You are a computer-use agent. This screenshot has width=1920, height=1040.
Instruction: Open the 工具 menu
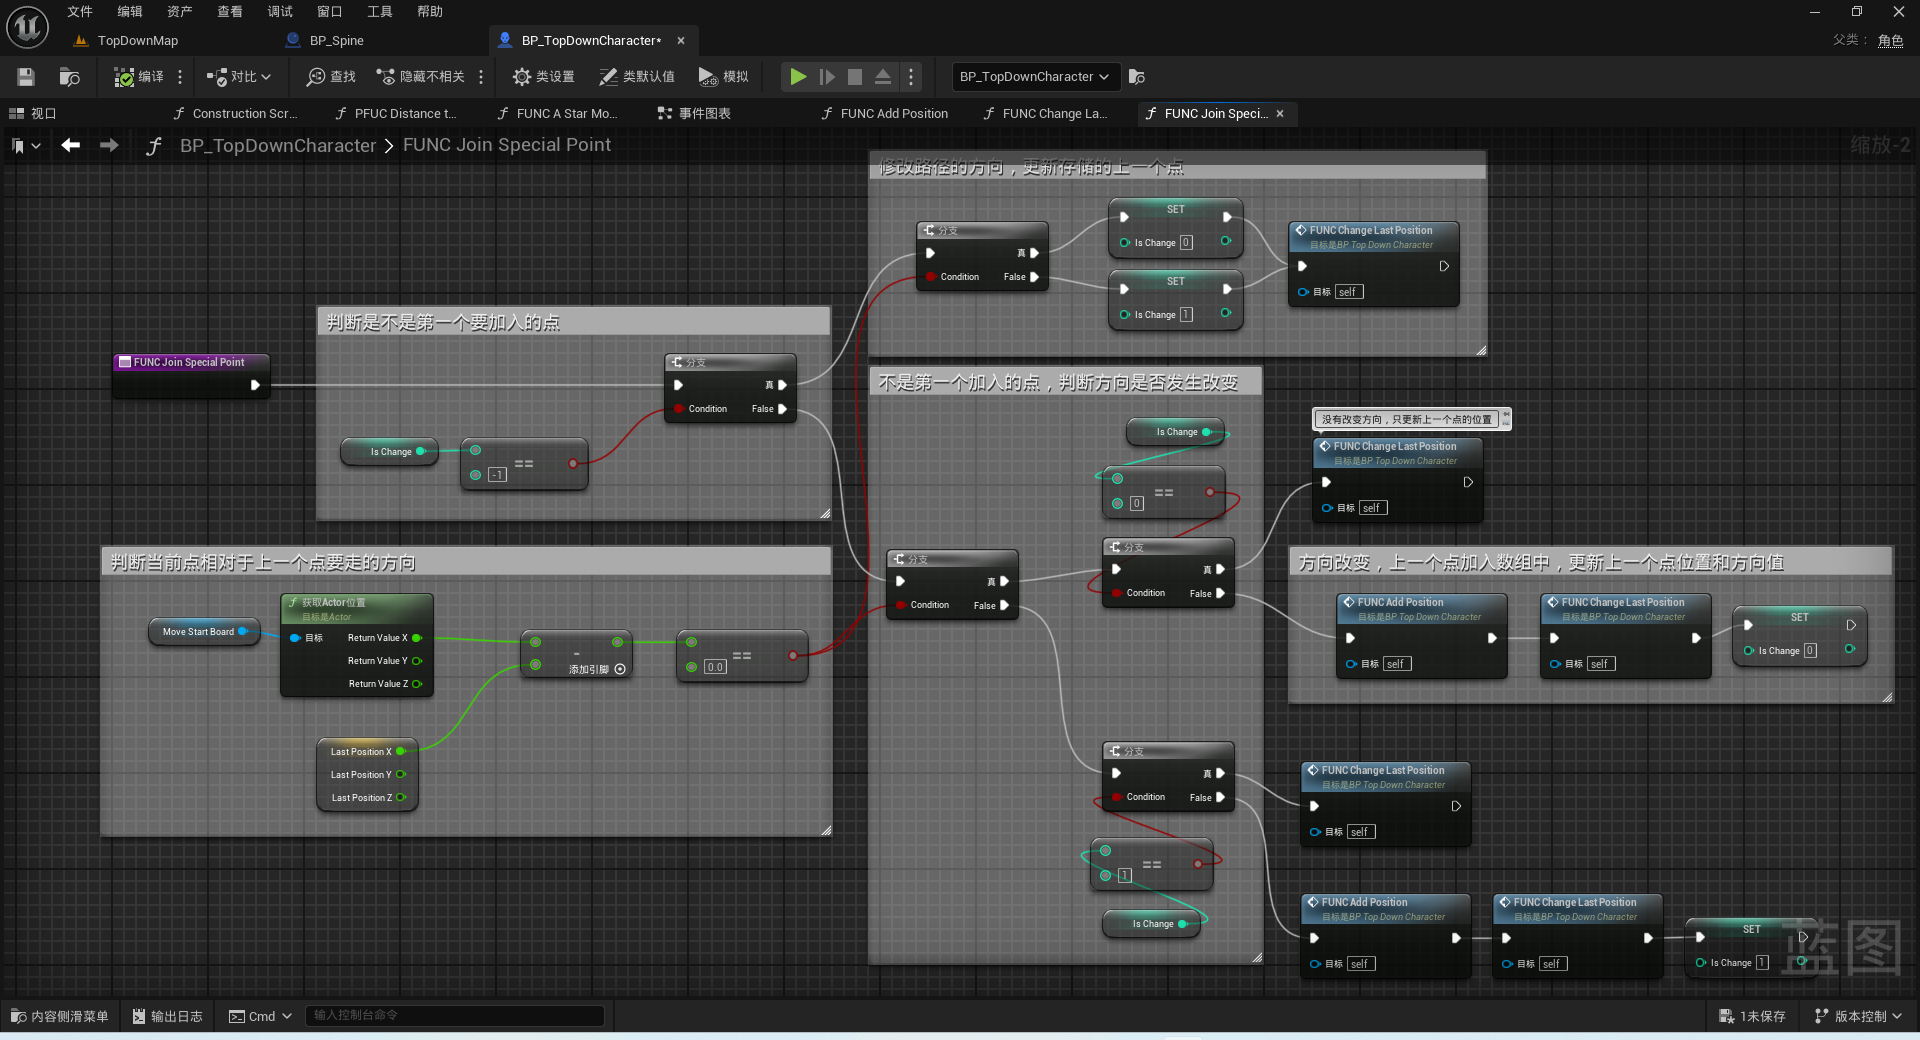pos(380,12)
